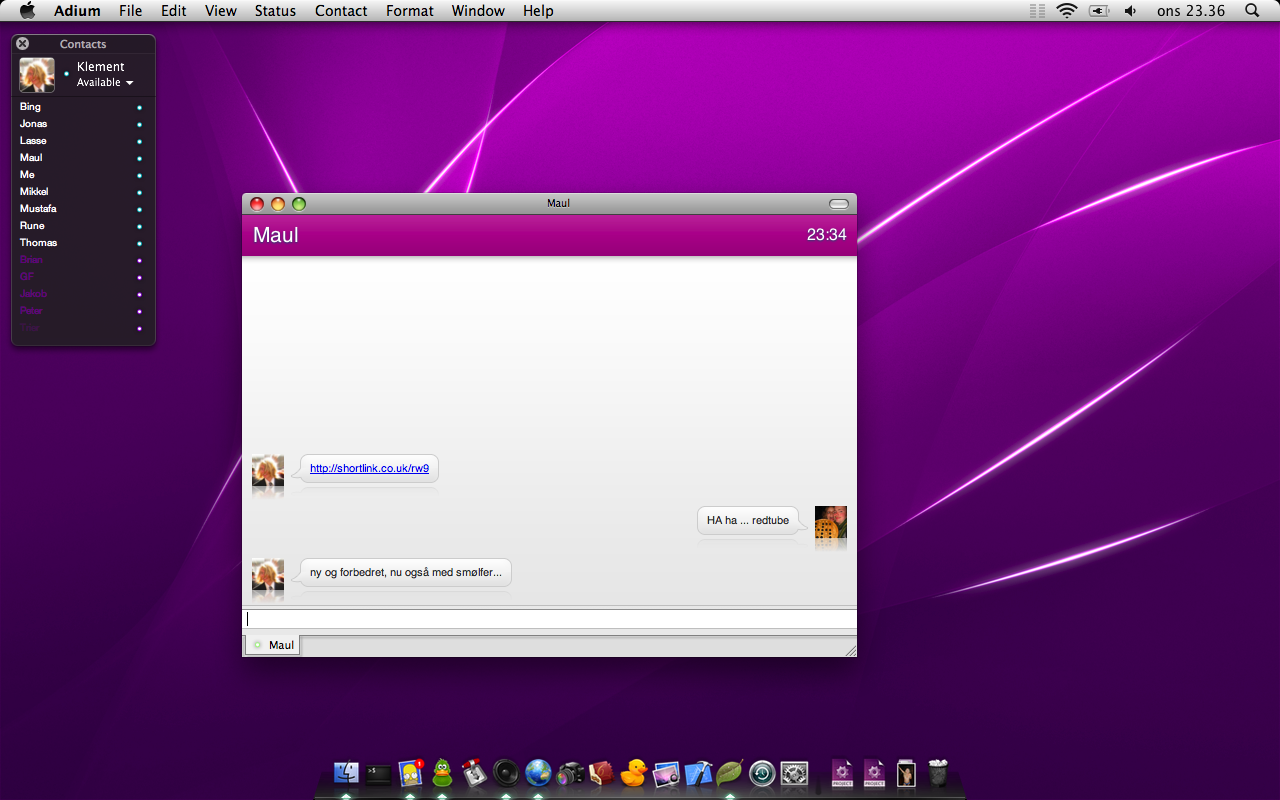This screenshot has height=800, width=1280.
Task: Close the Contacts list window
Action: pos(23,44)
